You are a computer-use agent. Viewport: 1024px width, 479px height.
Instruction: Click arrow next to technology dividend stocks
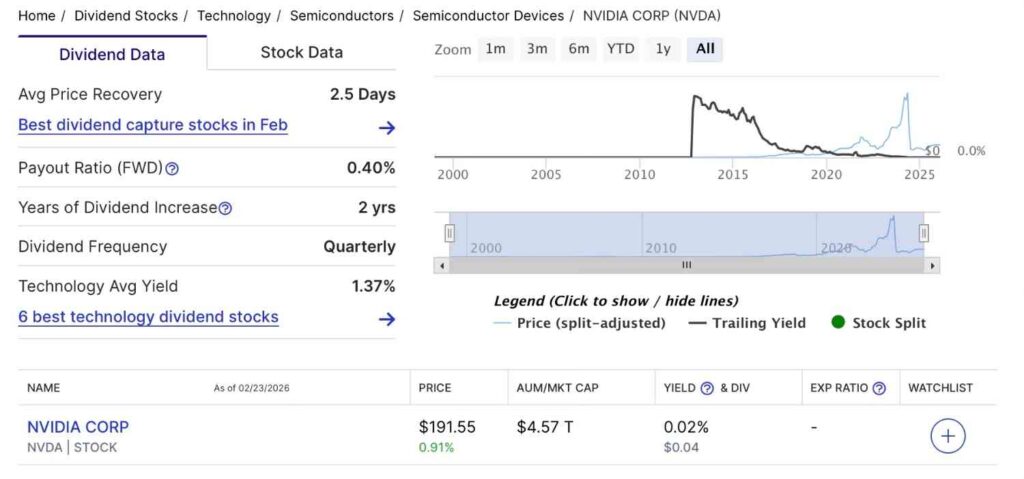pyautogui.click(x=387, y=319)
